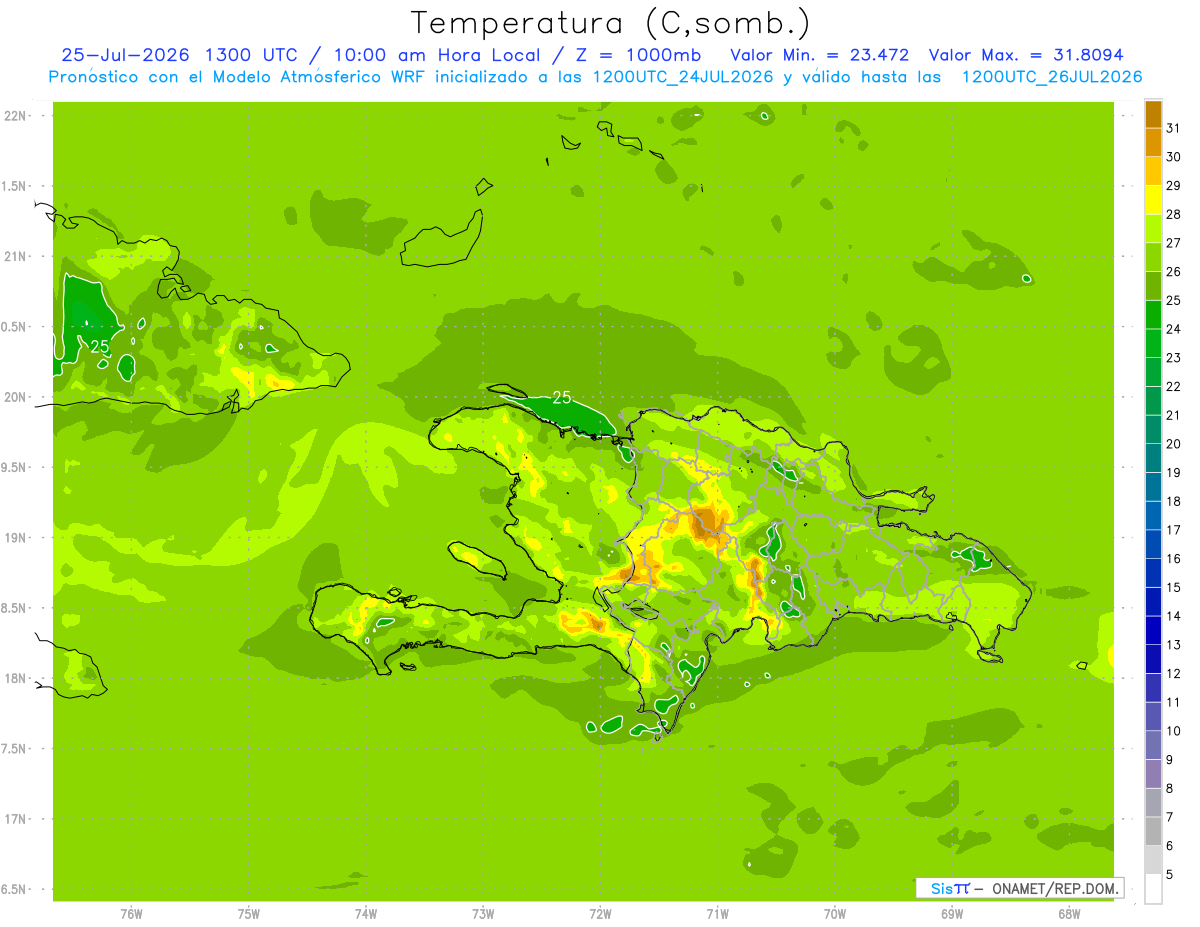This screenshot has width=1200, height=927.
Task: Click the '21N' latitude axis label
Action: [15, 256]
